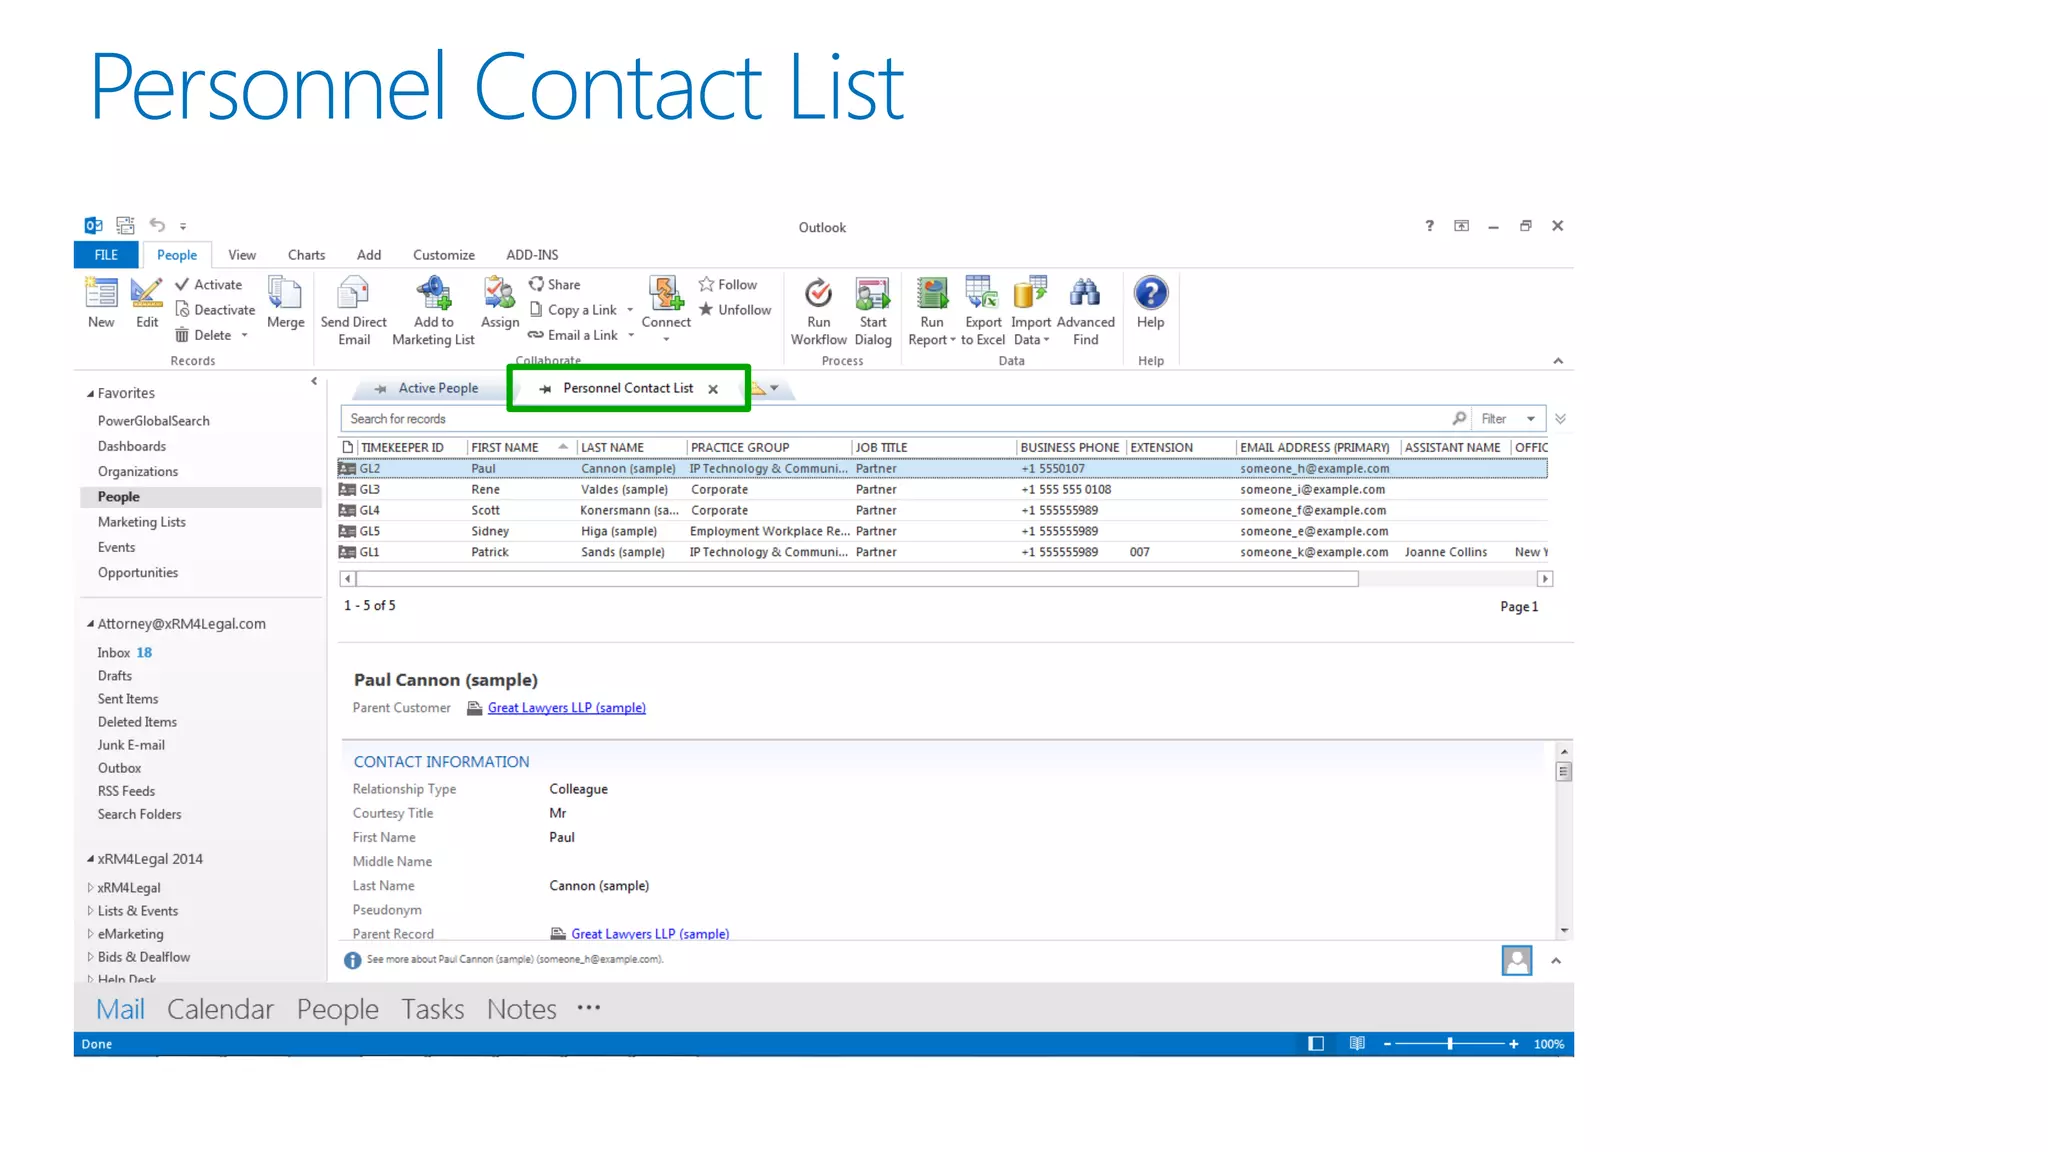This screenshot has width=2048, height=1152.
Task: Click zoom in plus button
Action: (x=1514, y=1044)
